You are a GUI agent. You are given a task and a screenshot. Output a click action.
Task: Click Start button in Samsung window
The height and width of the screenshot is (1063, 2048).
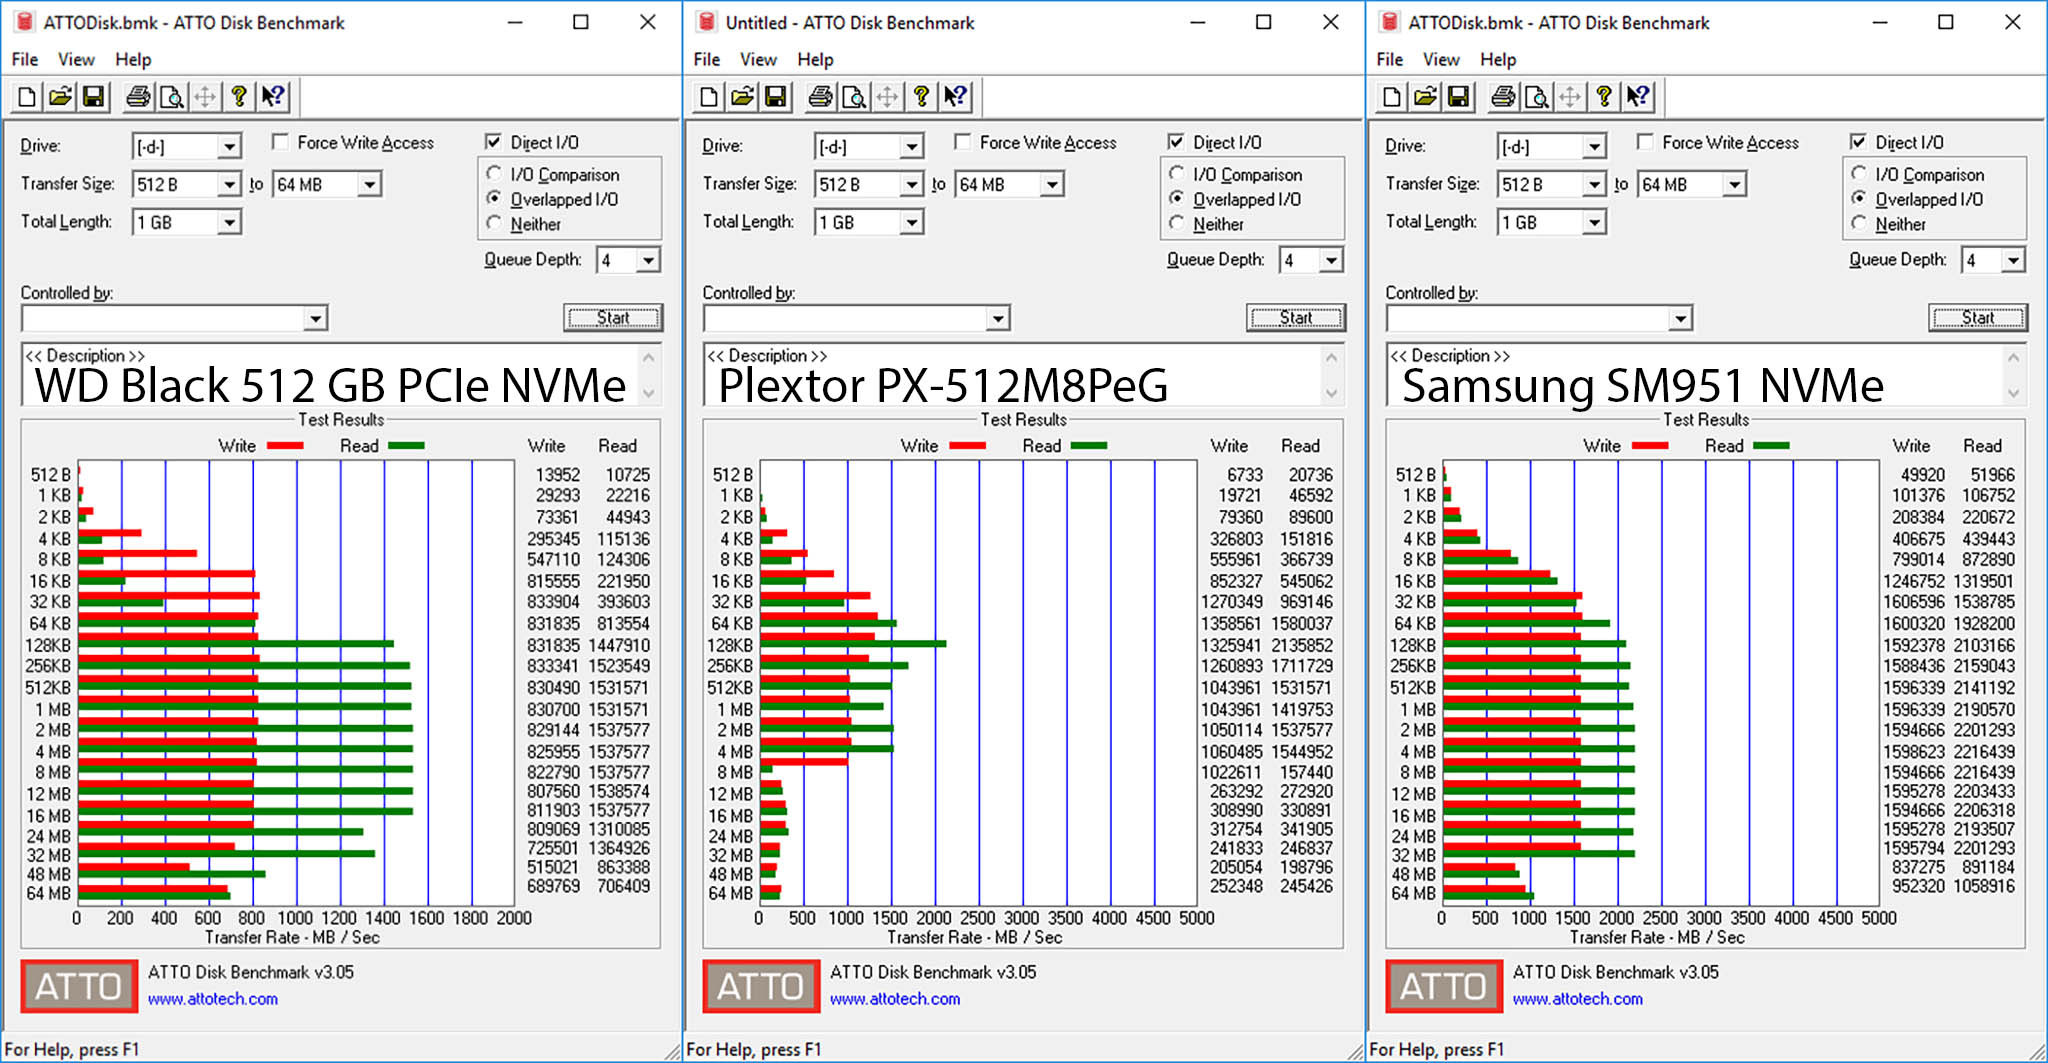point(1978,318)
